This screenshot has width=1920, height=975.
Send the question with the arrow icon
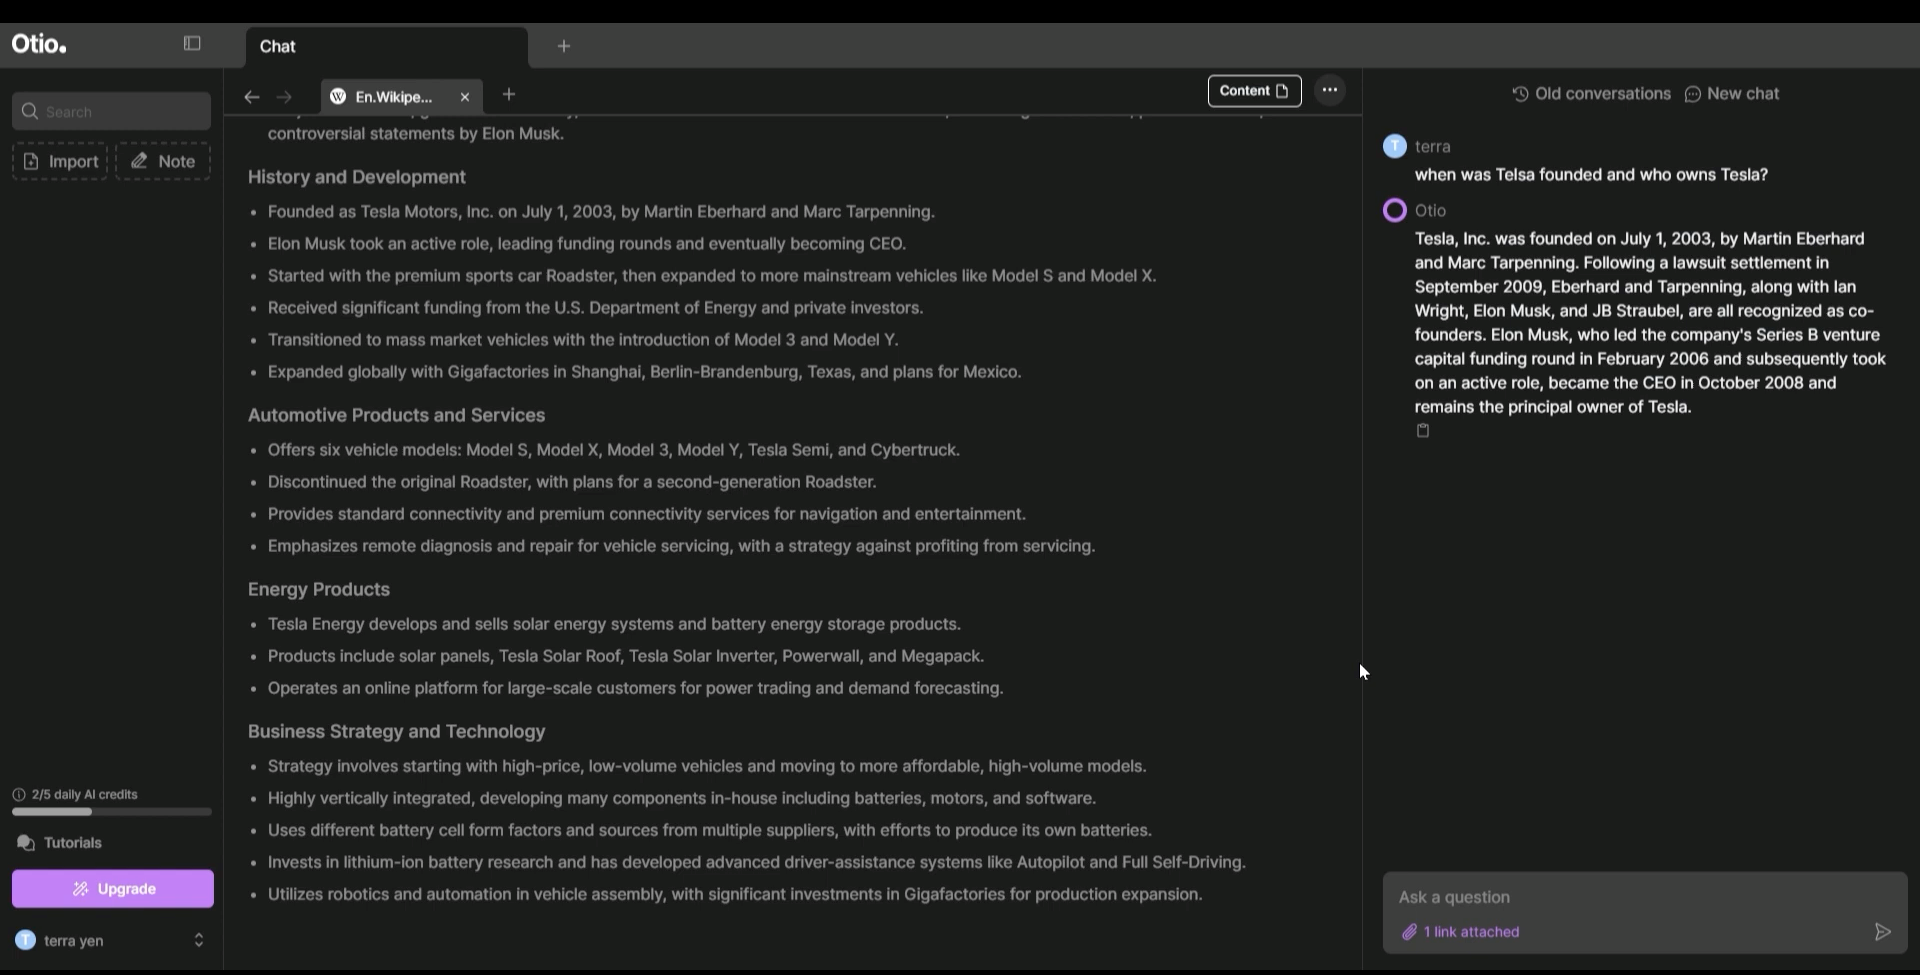tap(1882, 932)
